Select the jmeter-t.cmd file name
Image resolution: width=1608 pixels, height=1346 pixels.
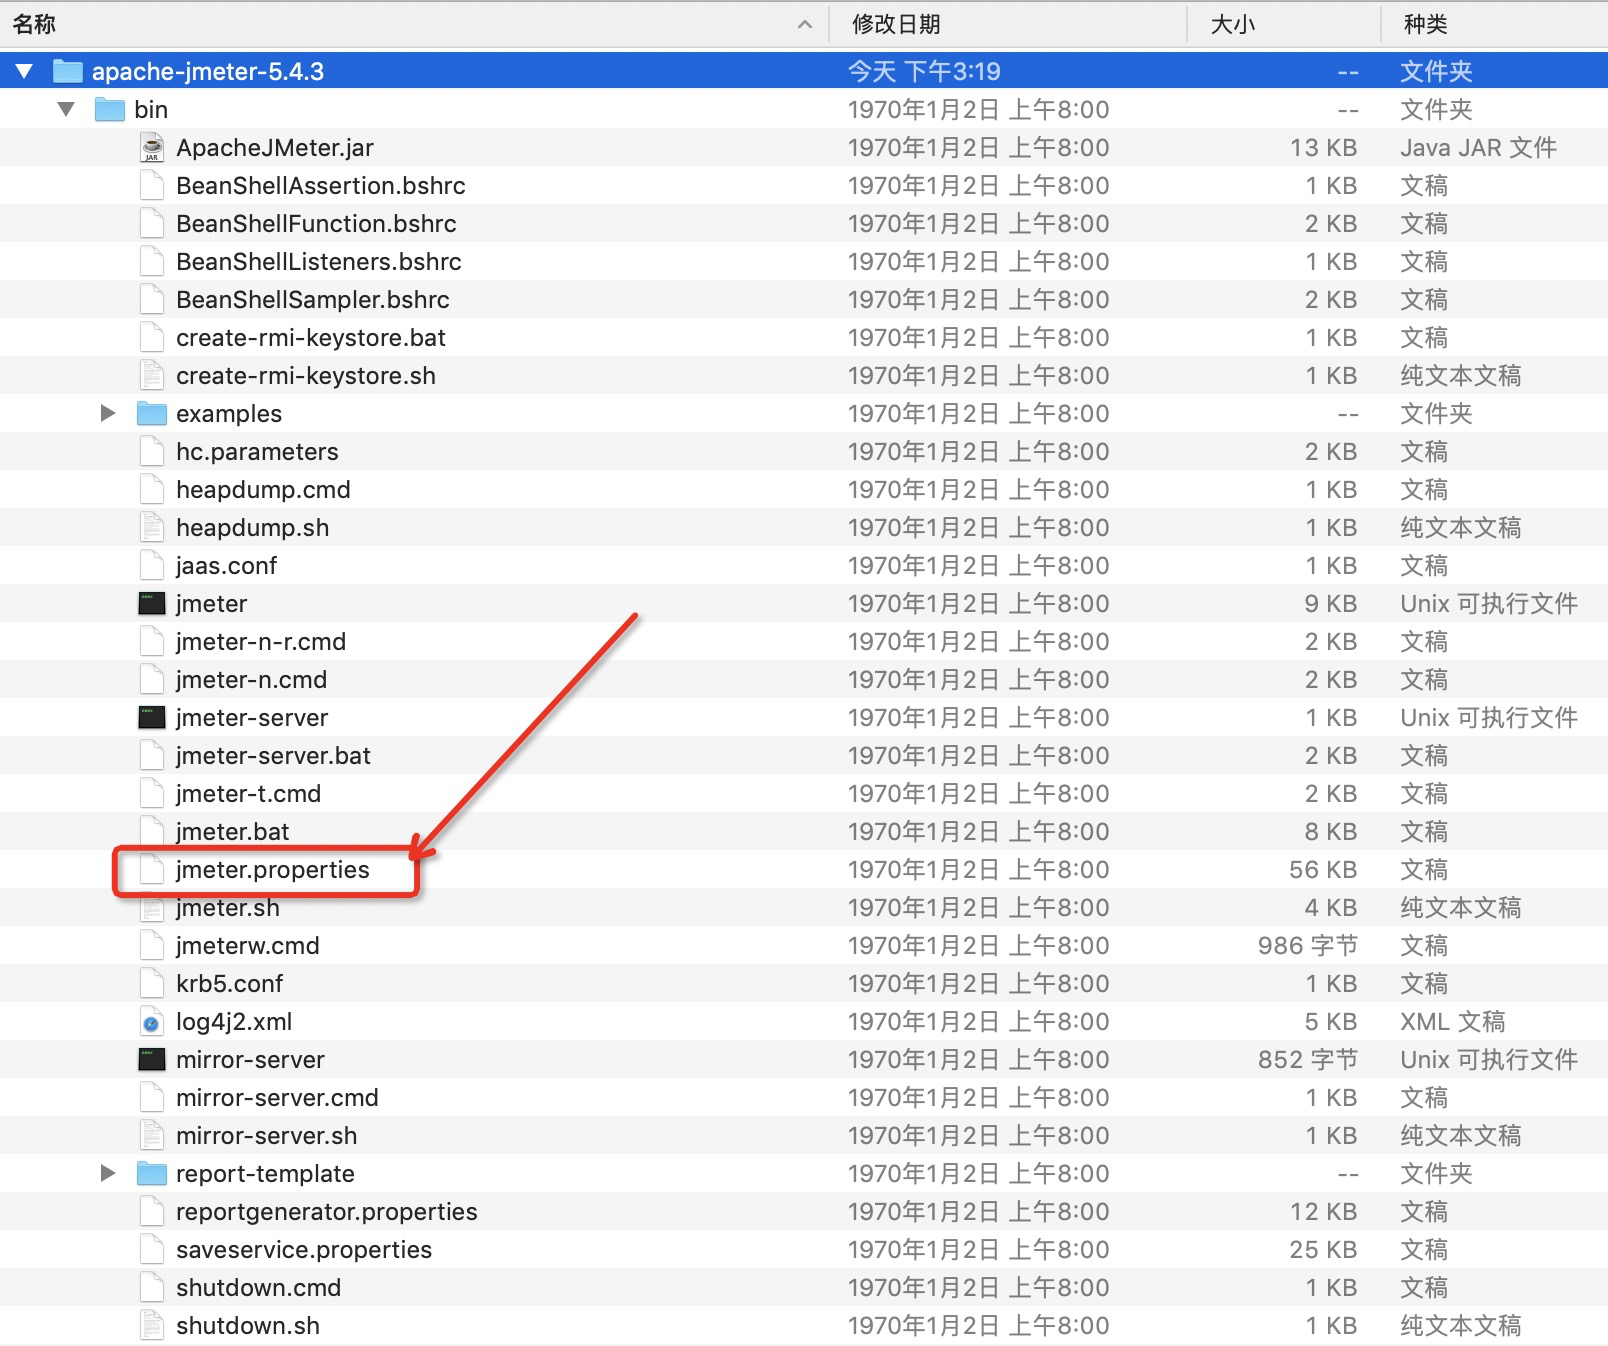point(248,794)
